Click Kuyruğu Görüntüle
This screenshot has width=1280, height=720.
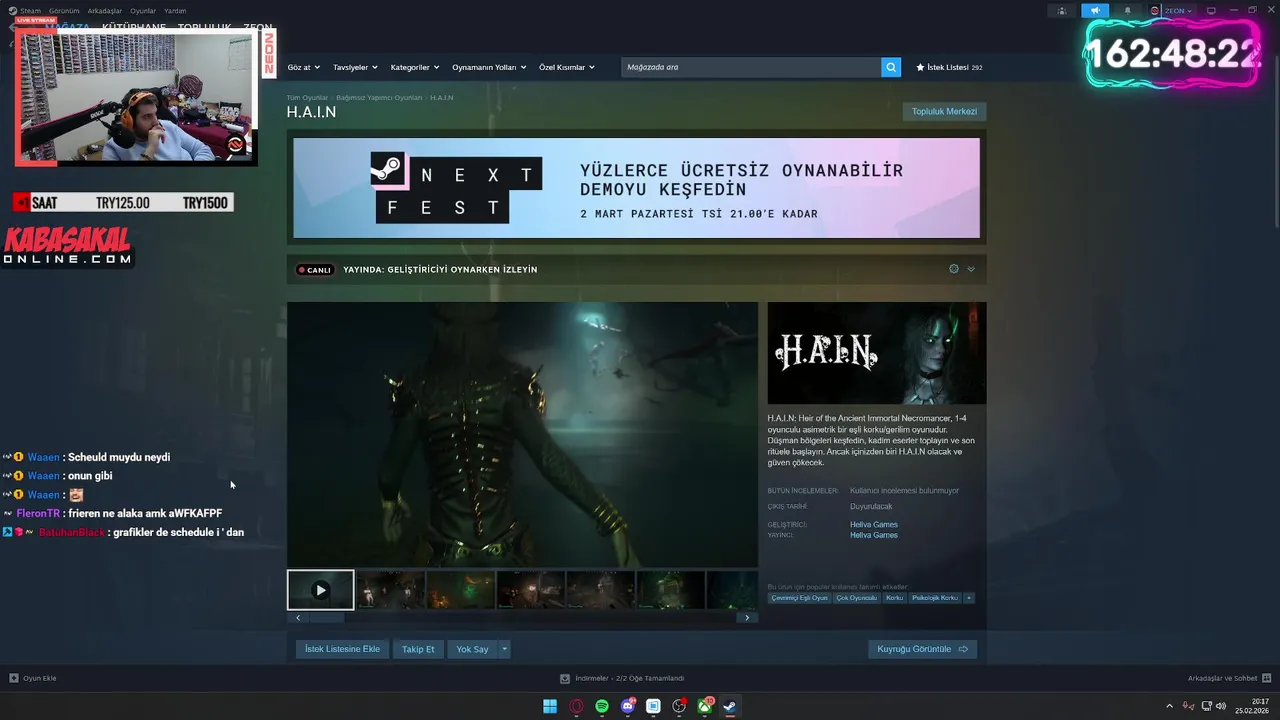[x=922, y=649]
